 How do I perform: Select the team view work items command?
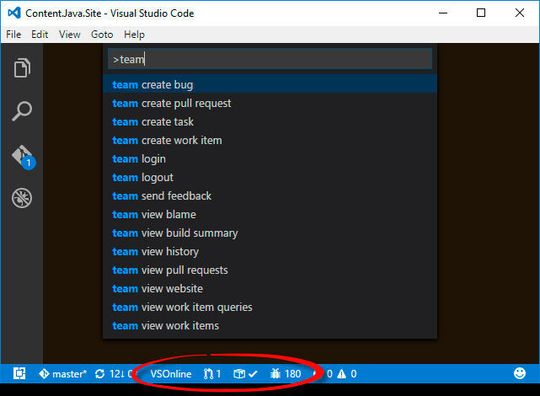tap(270, 326)
